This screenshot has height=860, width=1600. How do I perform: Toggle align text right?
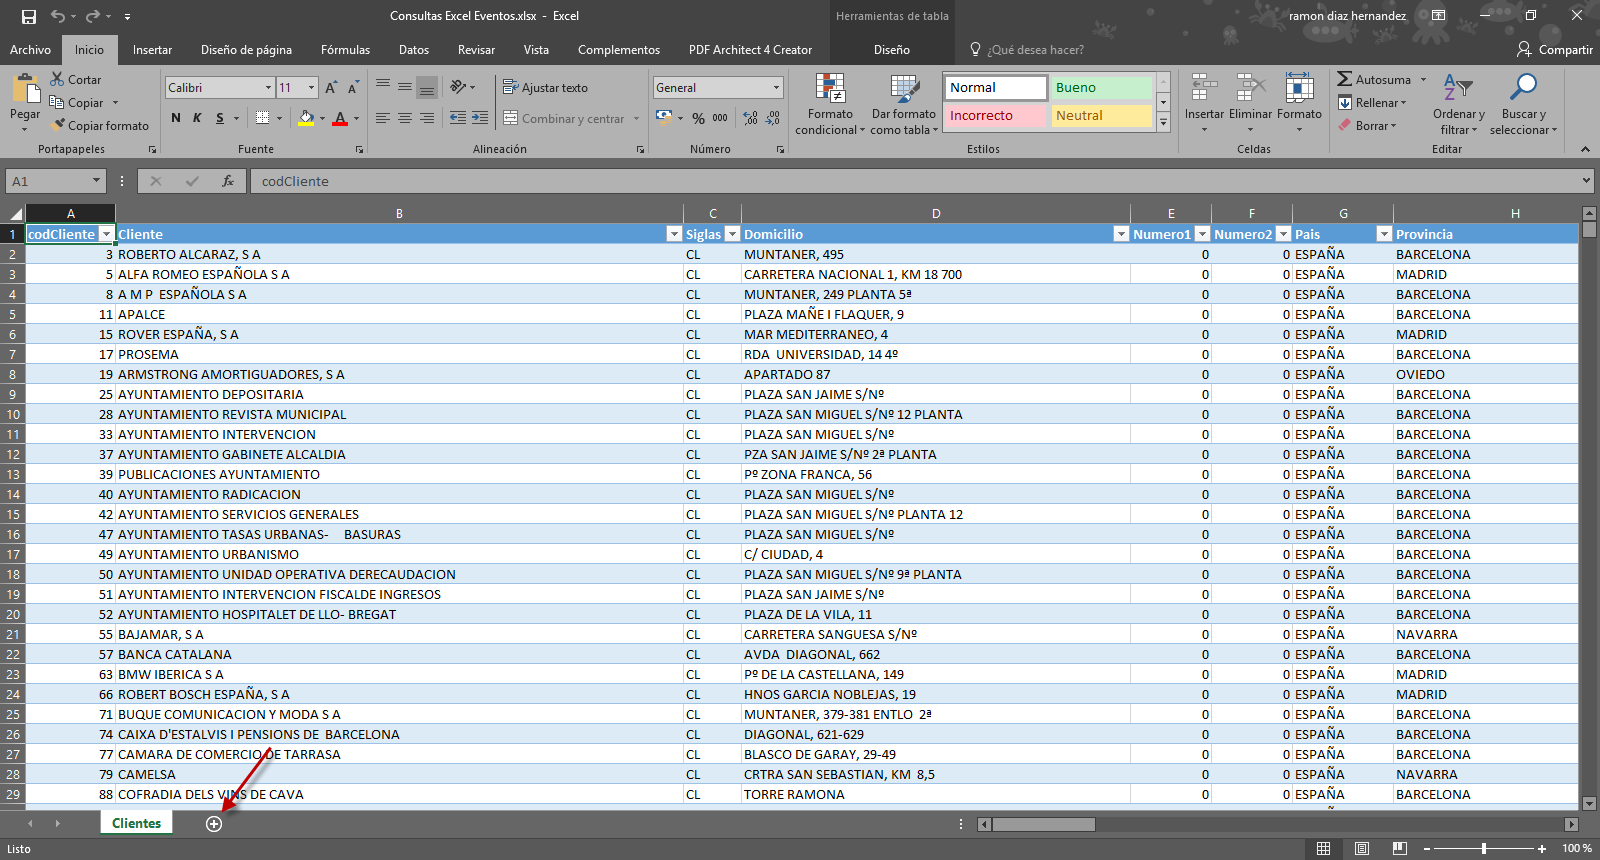click(427, 118)
